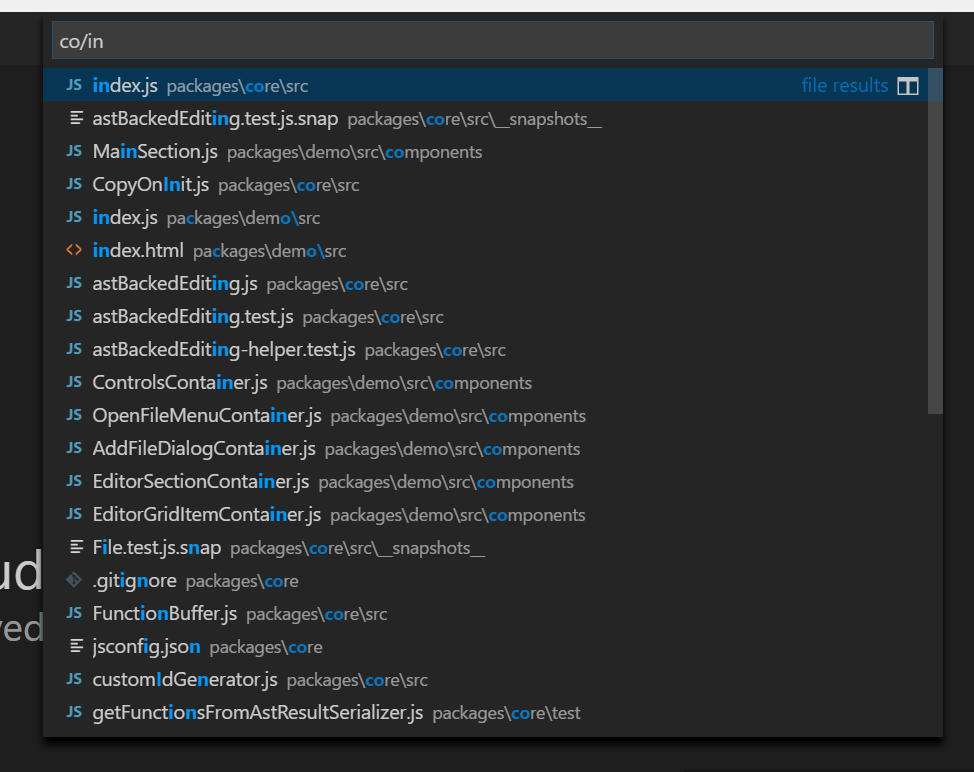Click the JS icon beside astBackedEditing.js

(x=74, y=283)
